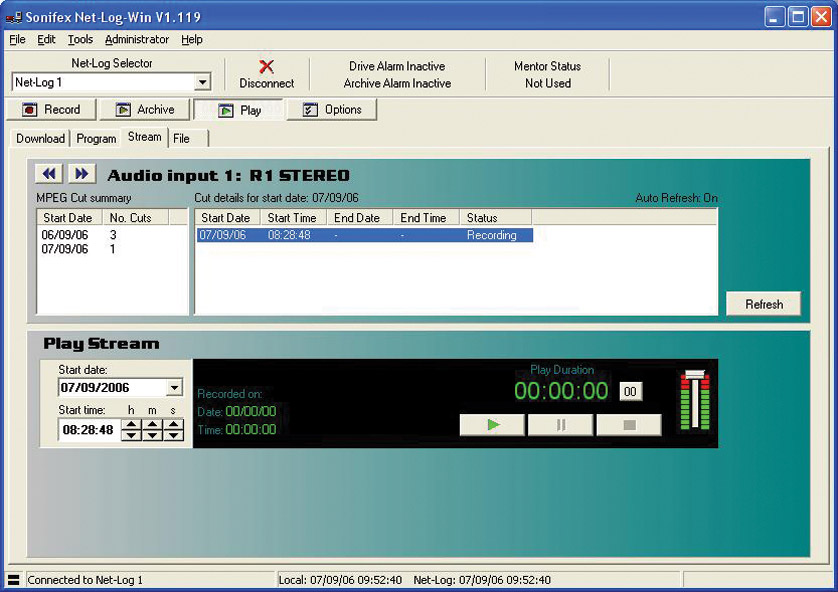The height and width of the screenshot is (592, 838).
Task: Click the Refresh button
Action: [763, 304]
